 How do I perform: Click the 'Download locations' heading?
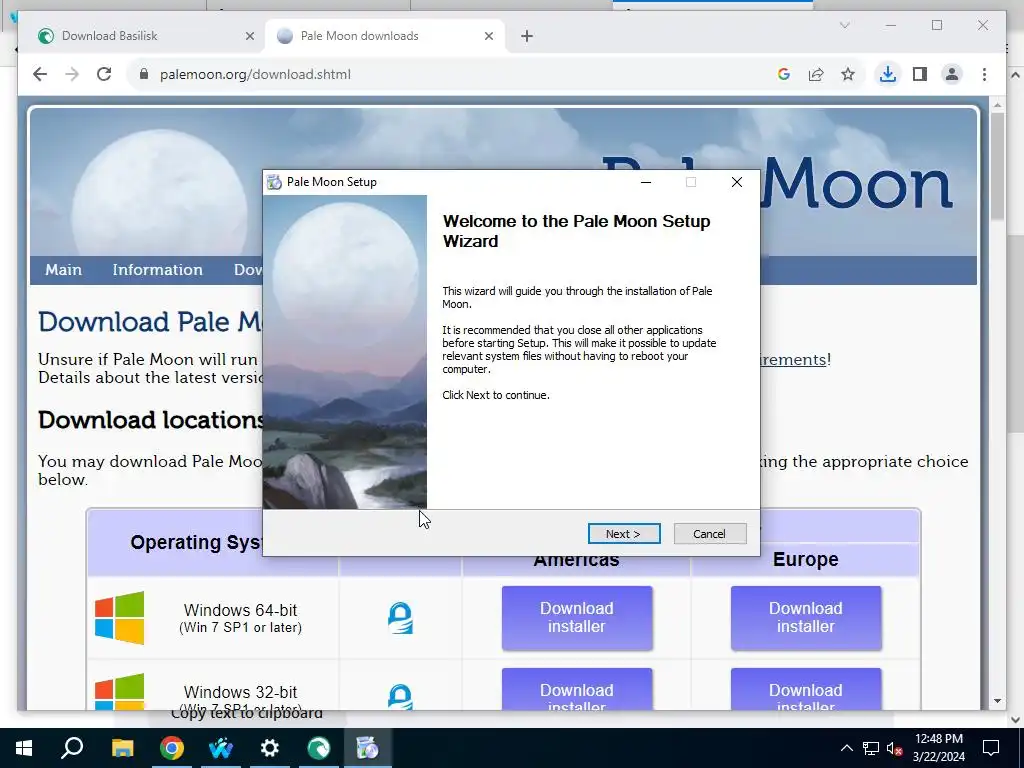tap(151, 419)
